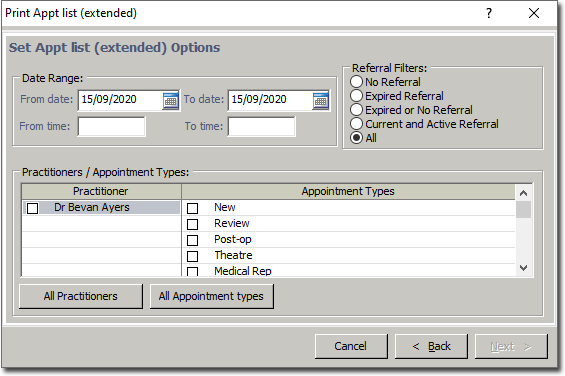Screen dimensions: 565x376
Task: Enable the Review appointment type checkbox
Action: 192,224
